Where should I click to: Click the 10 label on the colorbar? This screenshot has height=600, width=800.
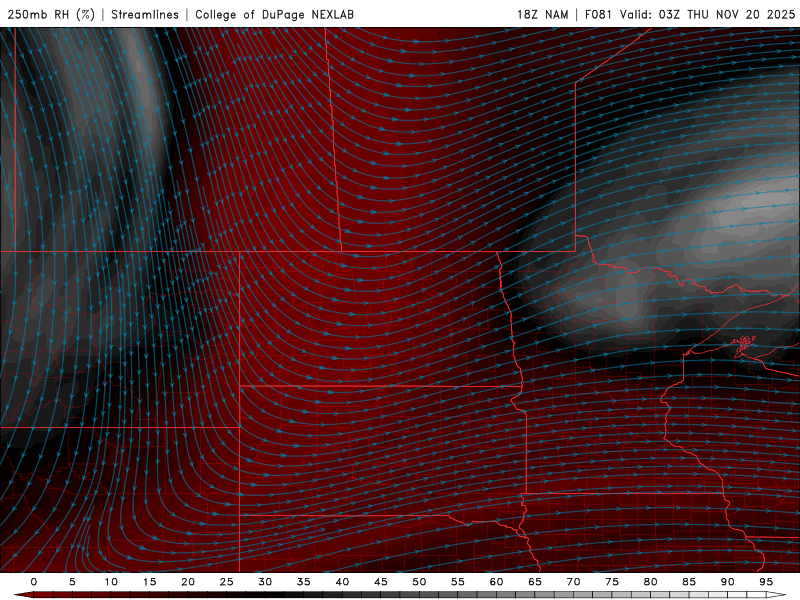pyautogui.click(x=111, y=582)
